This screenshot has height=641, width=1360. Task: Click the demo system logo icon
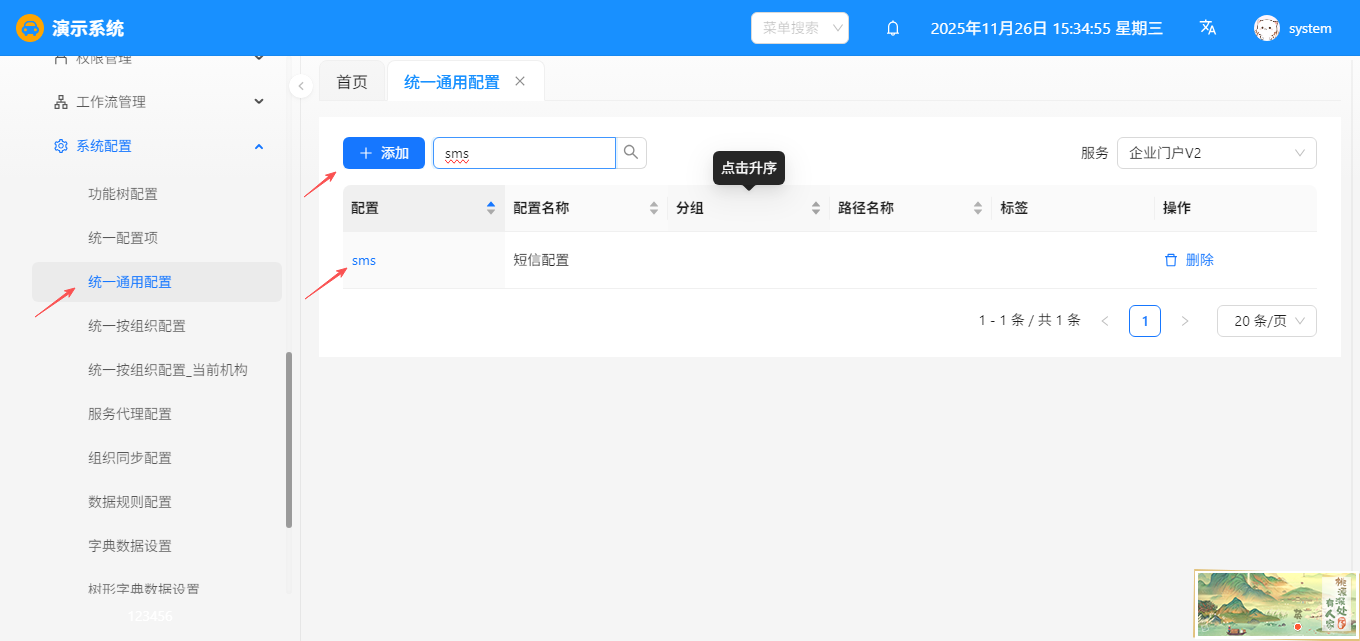point(30,28)
